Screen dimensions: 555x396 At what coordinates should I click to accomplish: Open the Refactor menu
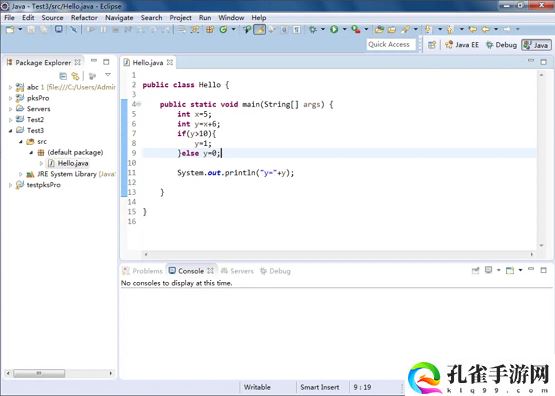84,18
